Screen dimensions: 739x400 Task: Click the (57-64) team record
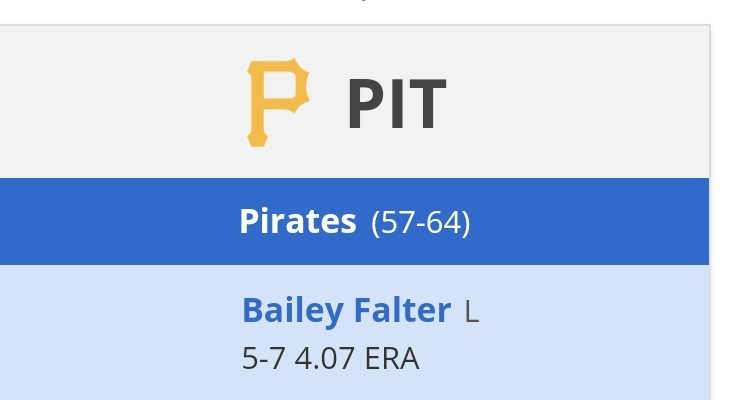click(420, 222)
